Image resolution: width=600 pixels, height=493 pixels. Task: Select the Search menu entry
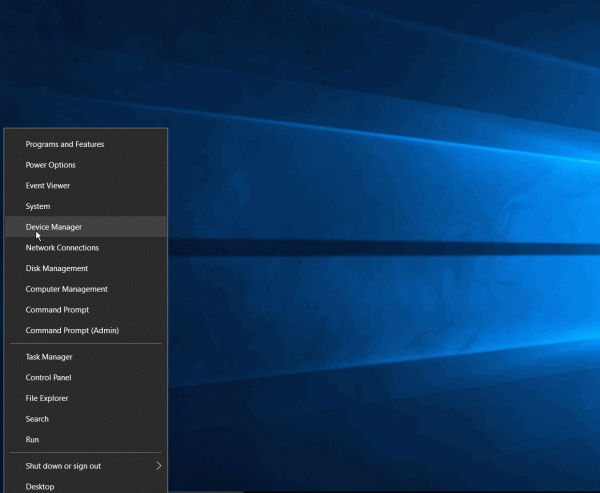click(x=86, y=419)
